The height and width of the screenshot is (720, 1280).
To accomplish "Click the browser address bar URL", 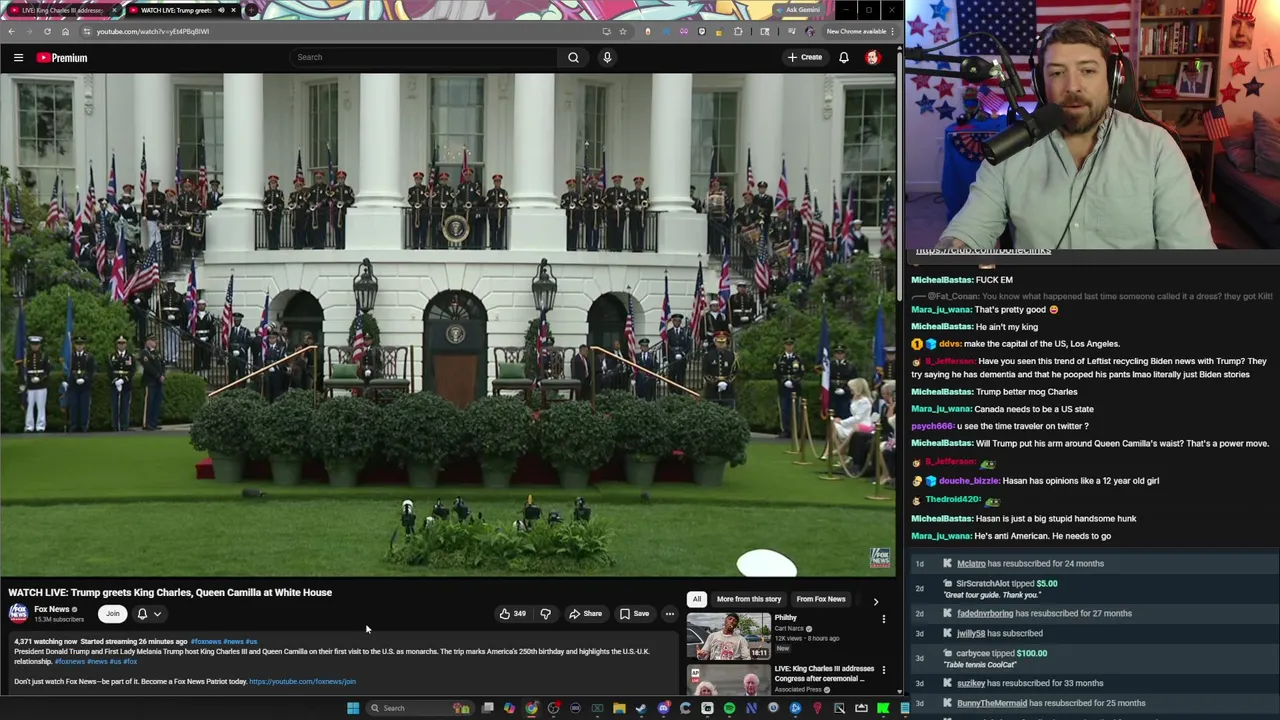I will pos(153,31).
